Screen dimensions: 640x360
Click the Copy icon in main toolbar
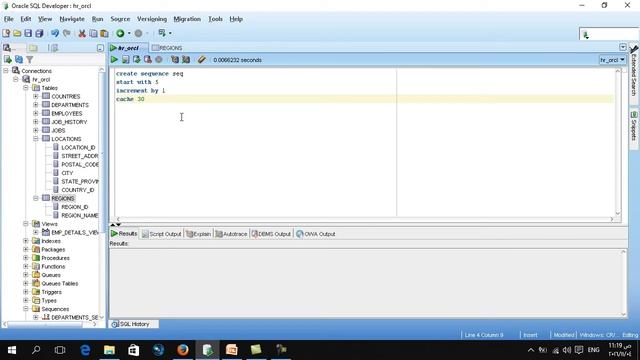pos(93,33)
